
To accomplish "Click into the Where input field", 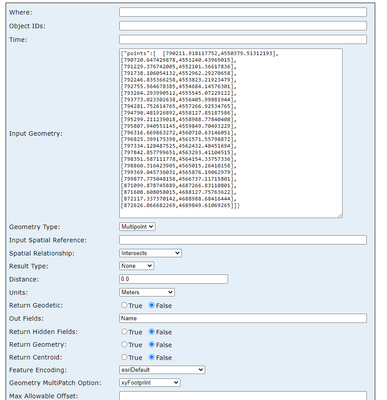I will (x=243, y=12).
